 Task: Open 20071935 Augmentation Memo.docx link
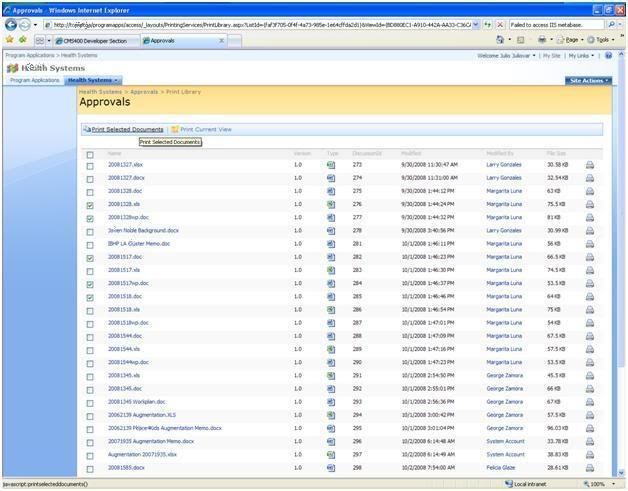151,441
